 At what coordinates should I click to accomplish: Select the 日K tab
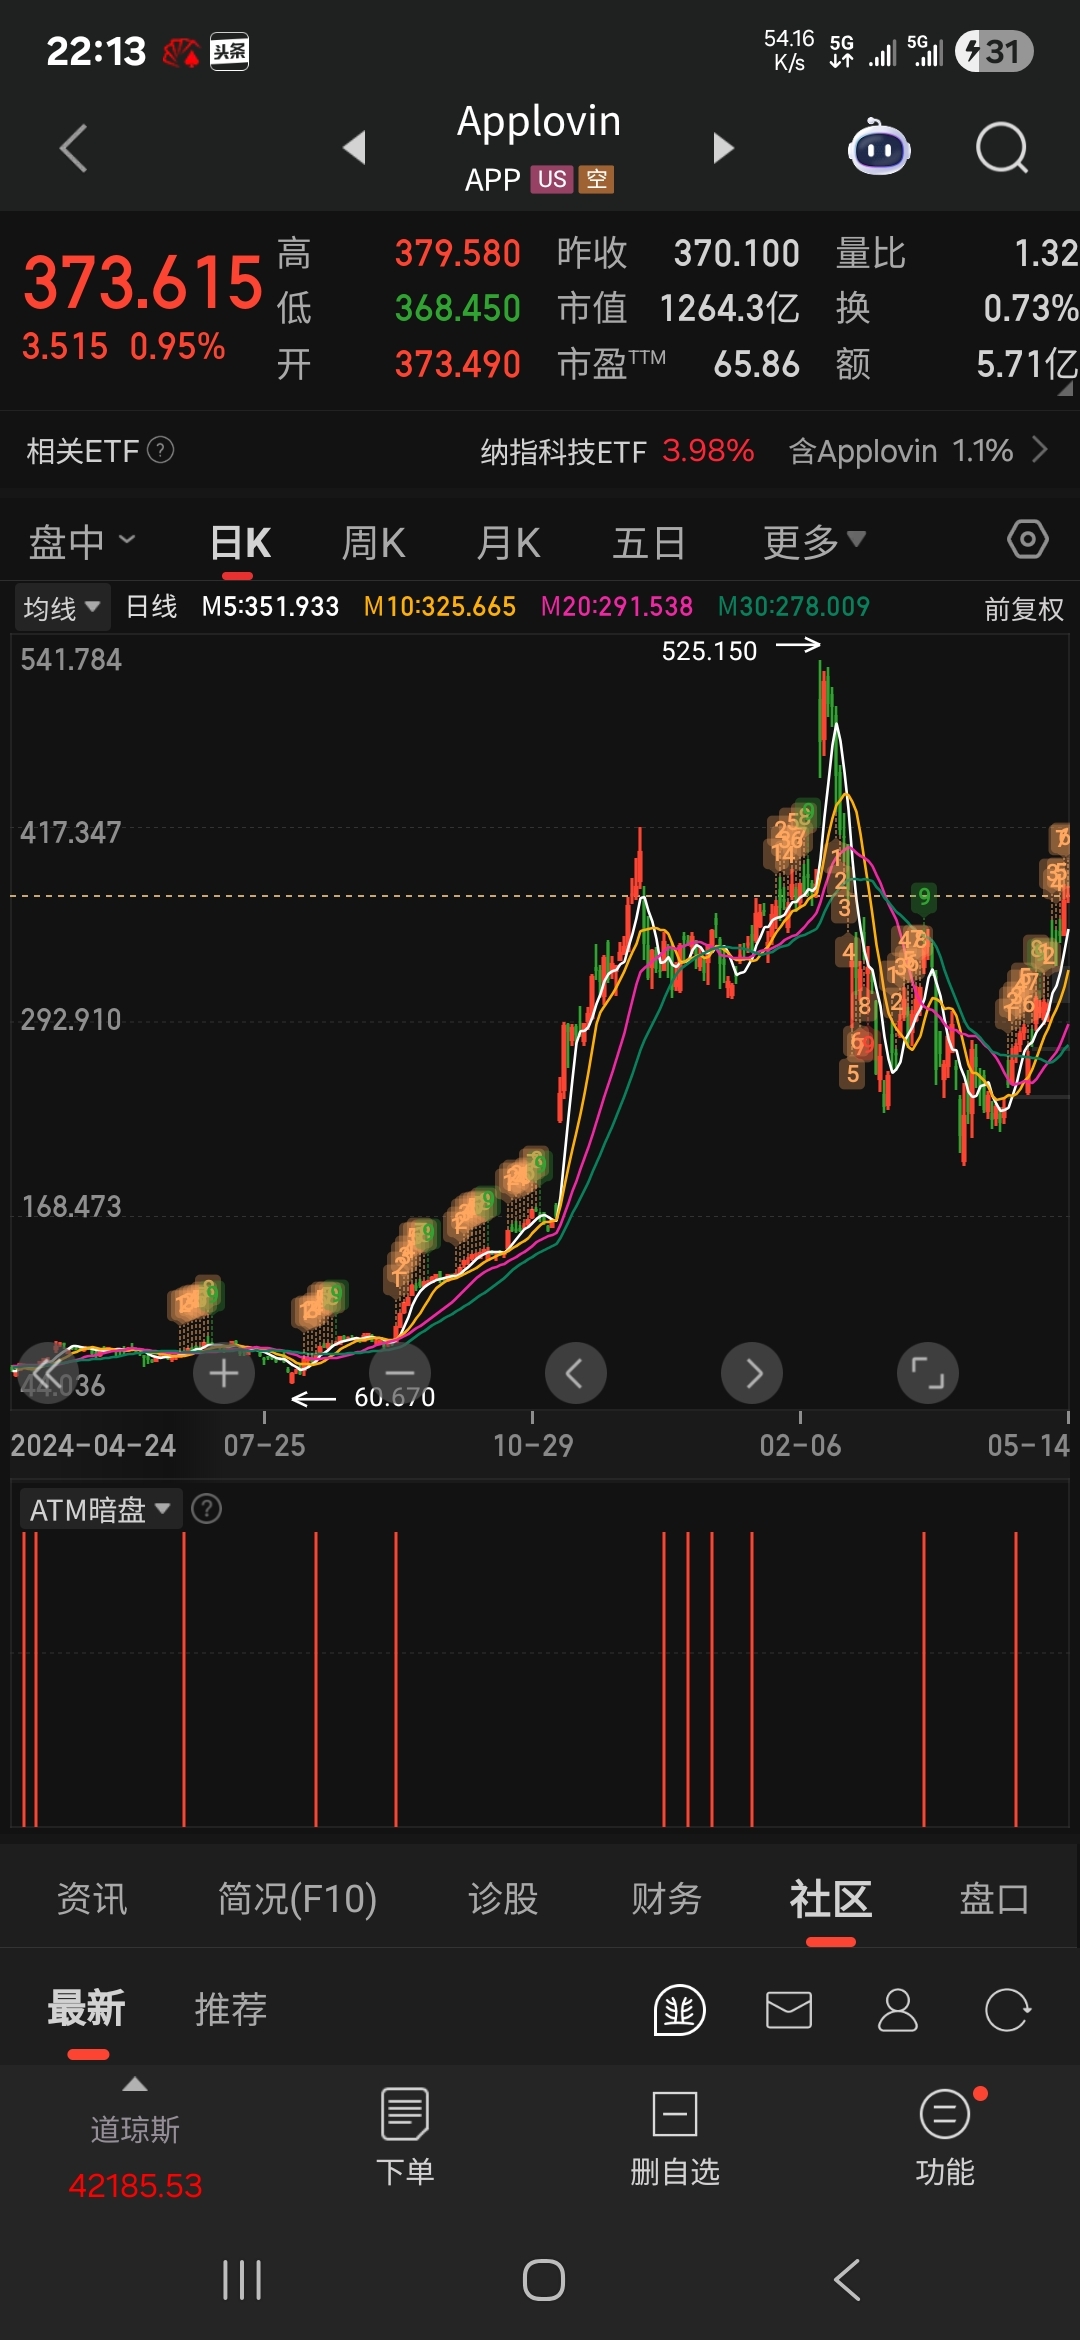coord(240,543)
